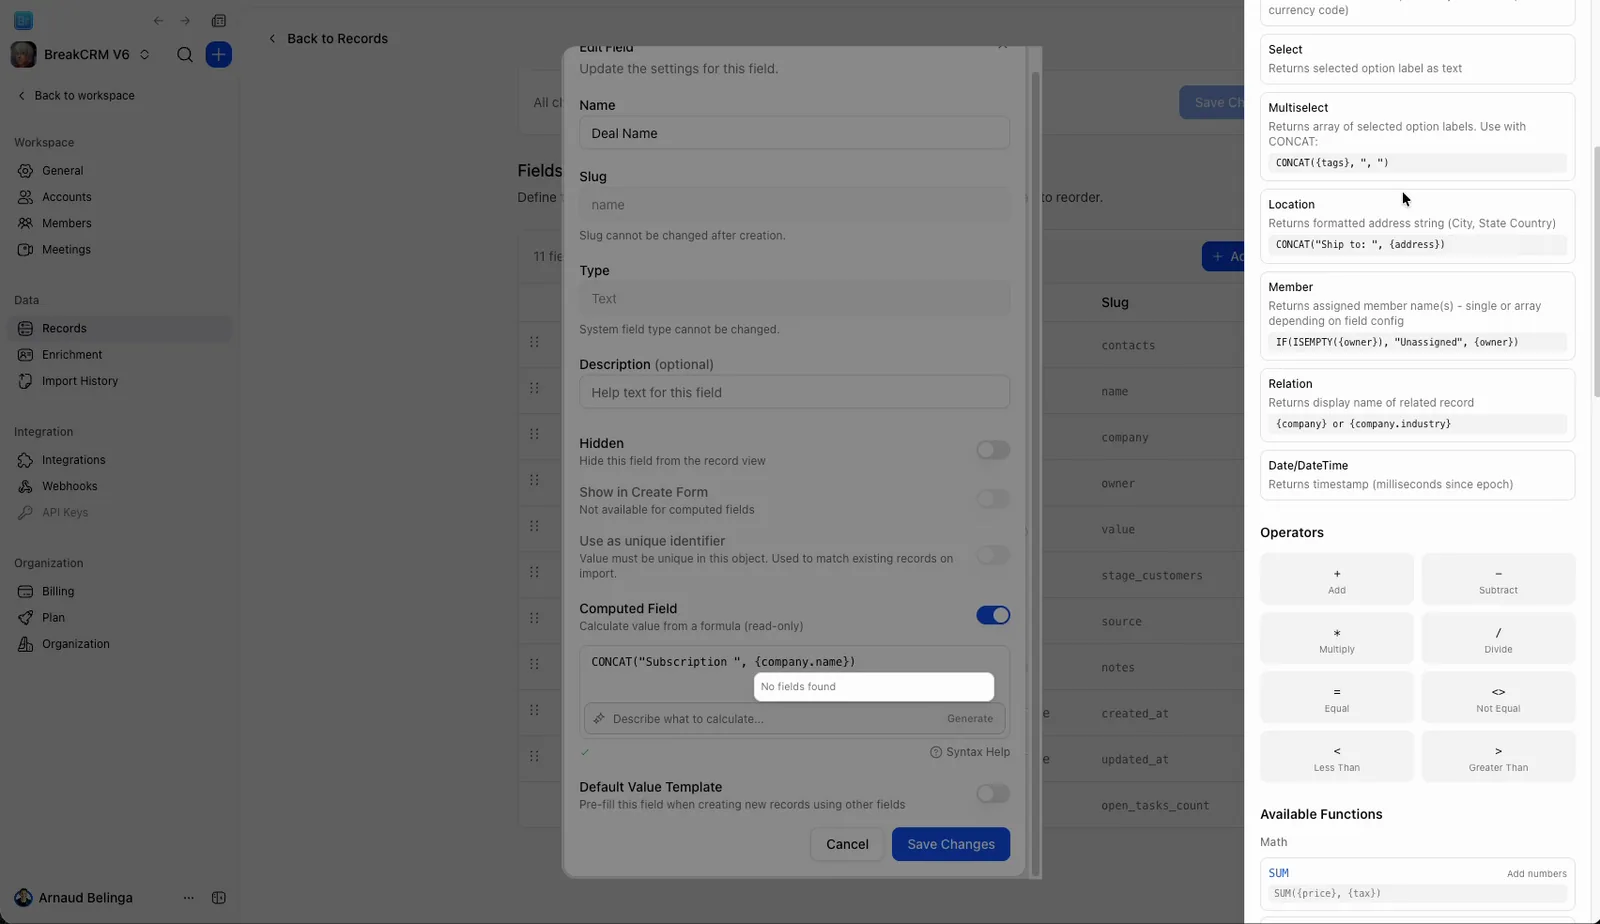1600x924 pixels.
Task: Toggle the Hidden switch
Action: click(x=993, y=450)
